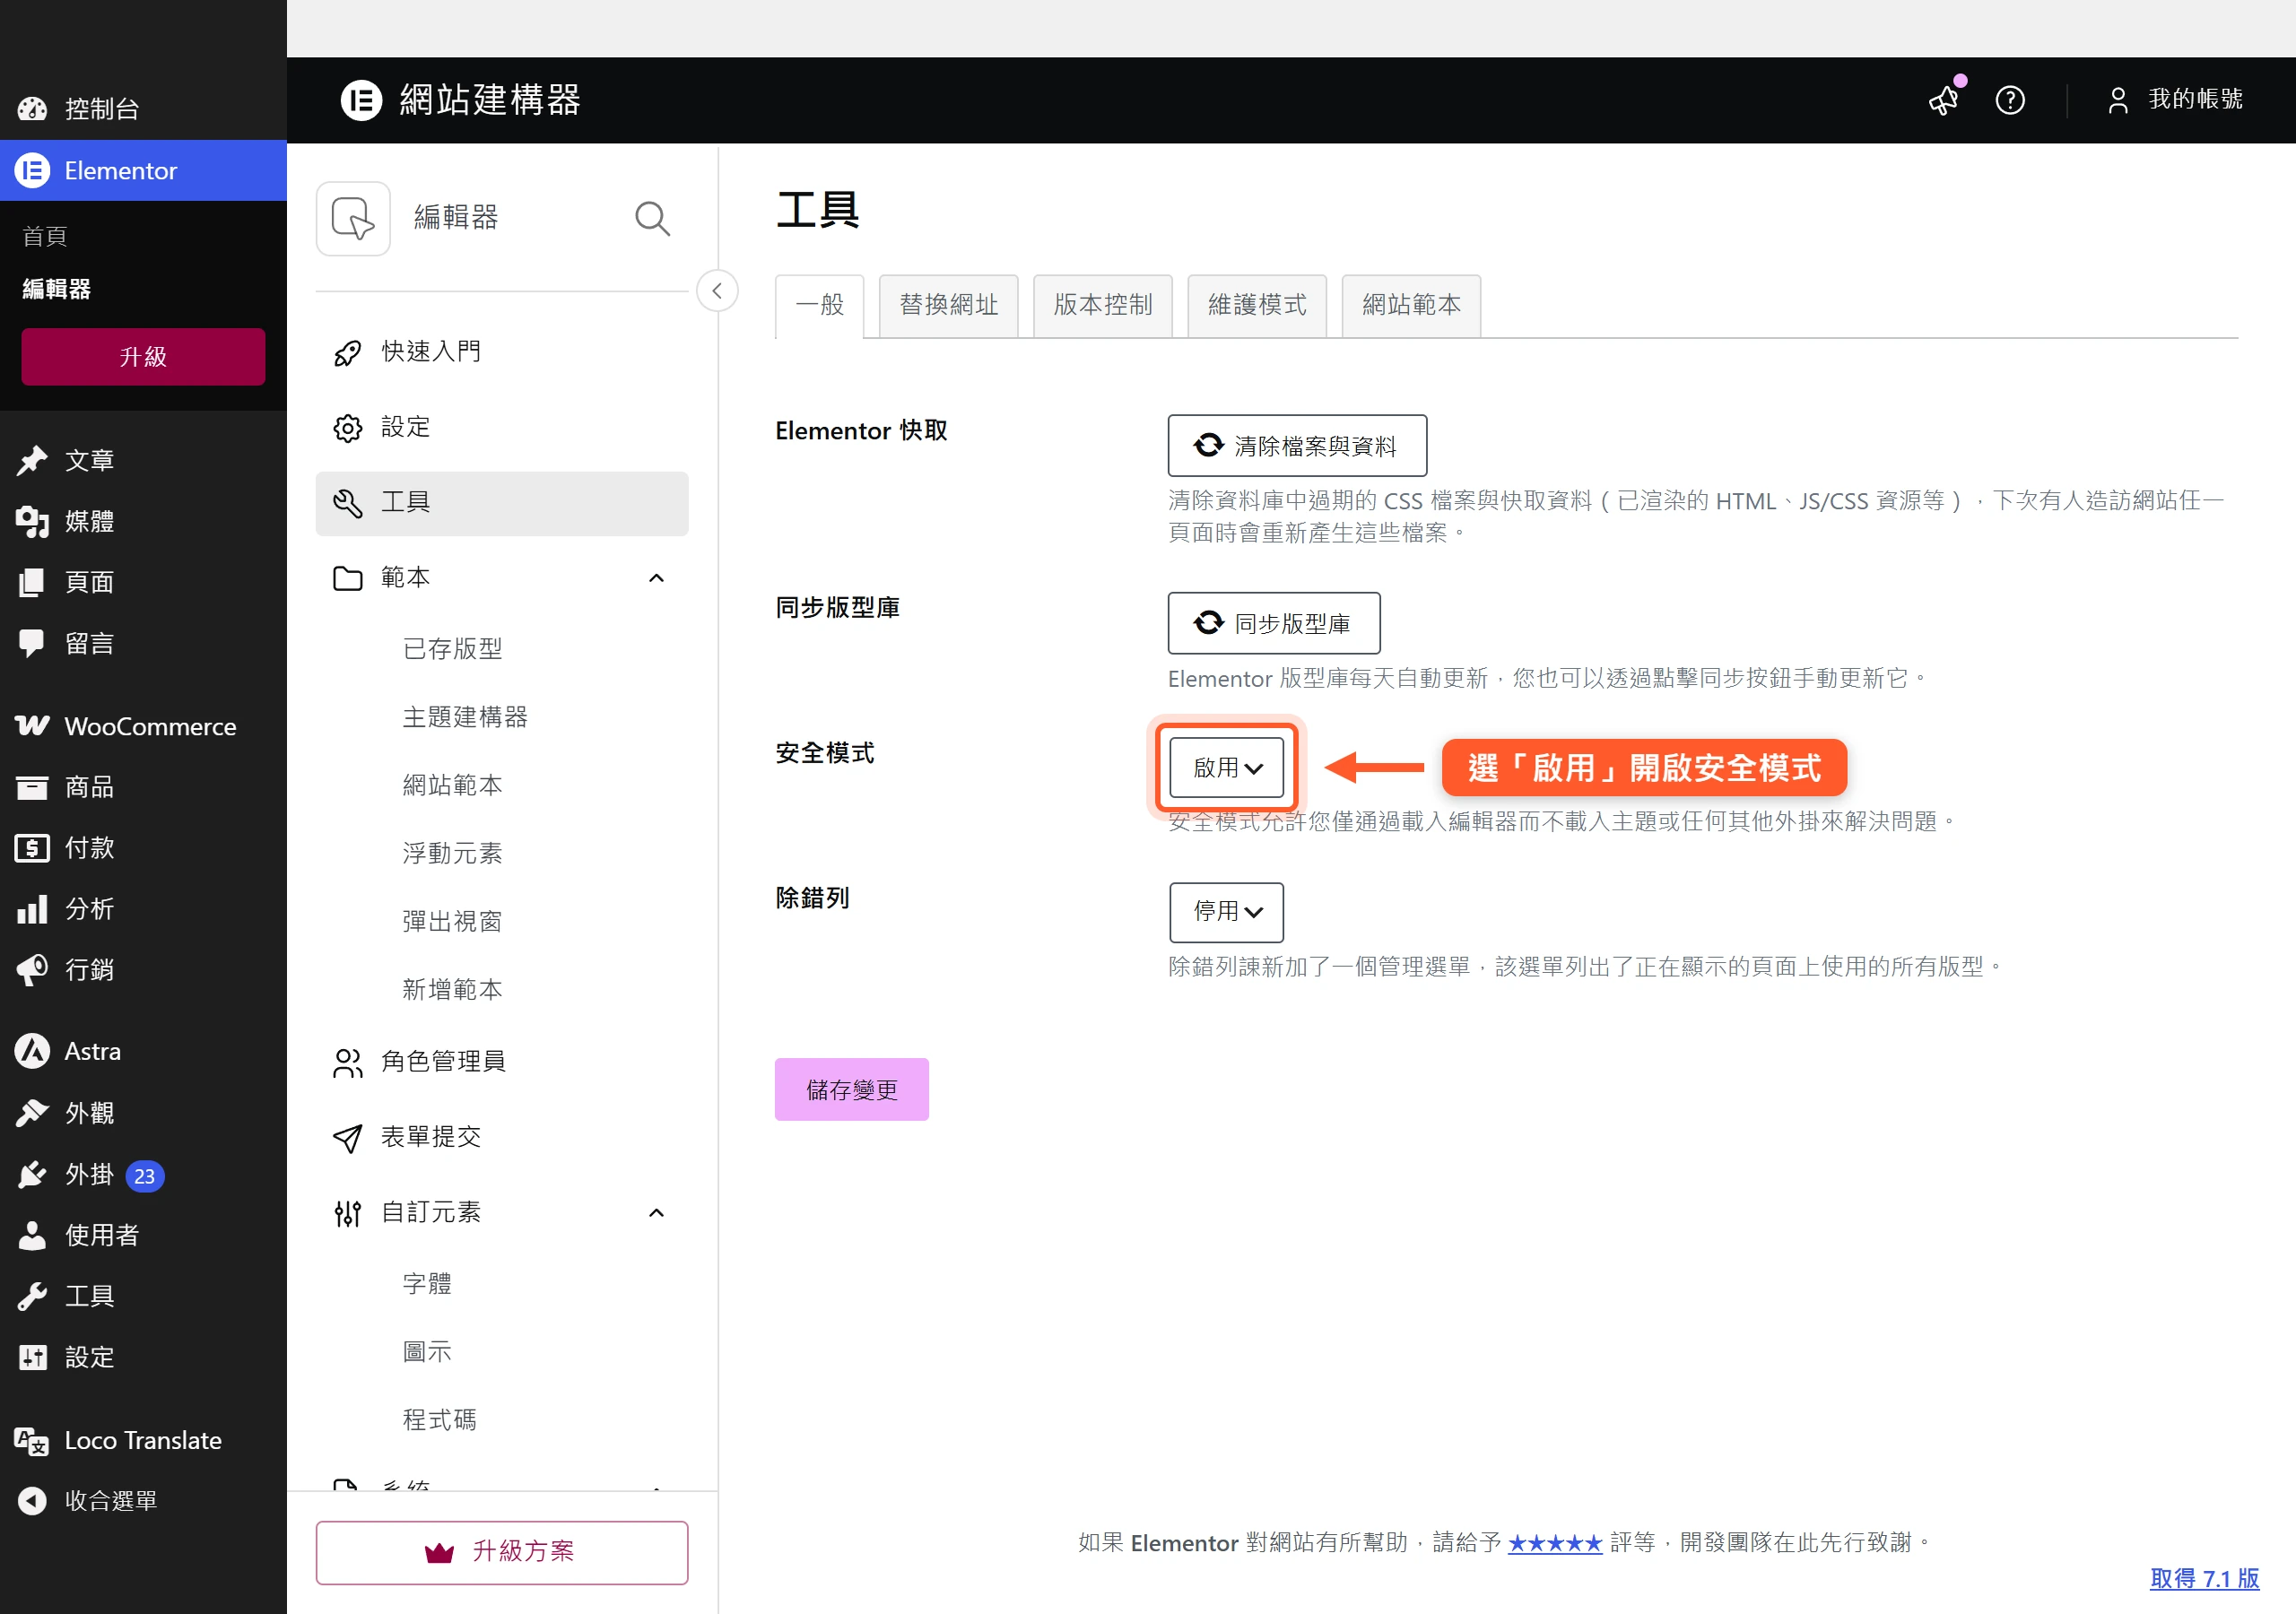
Task: Open 商品 products icon
Action: coord(32,787)
